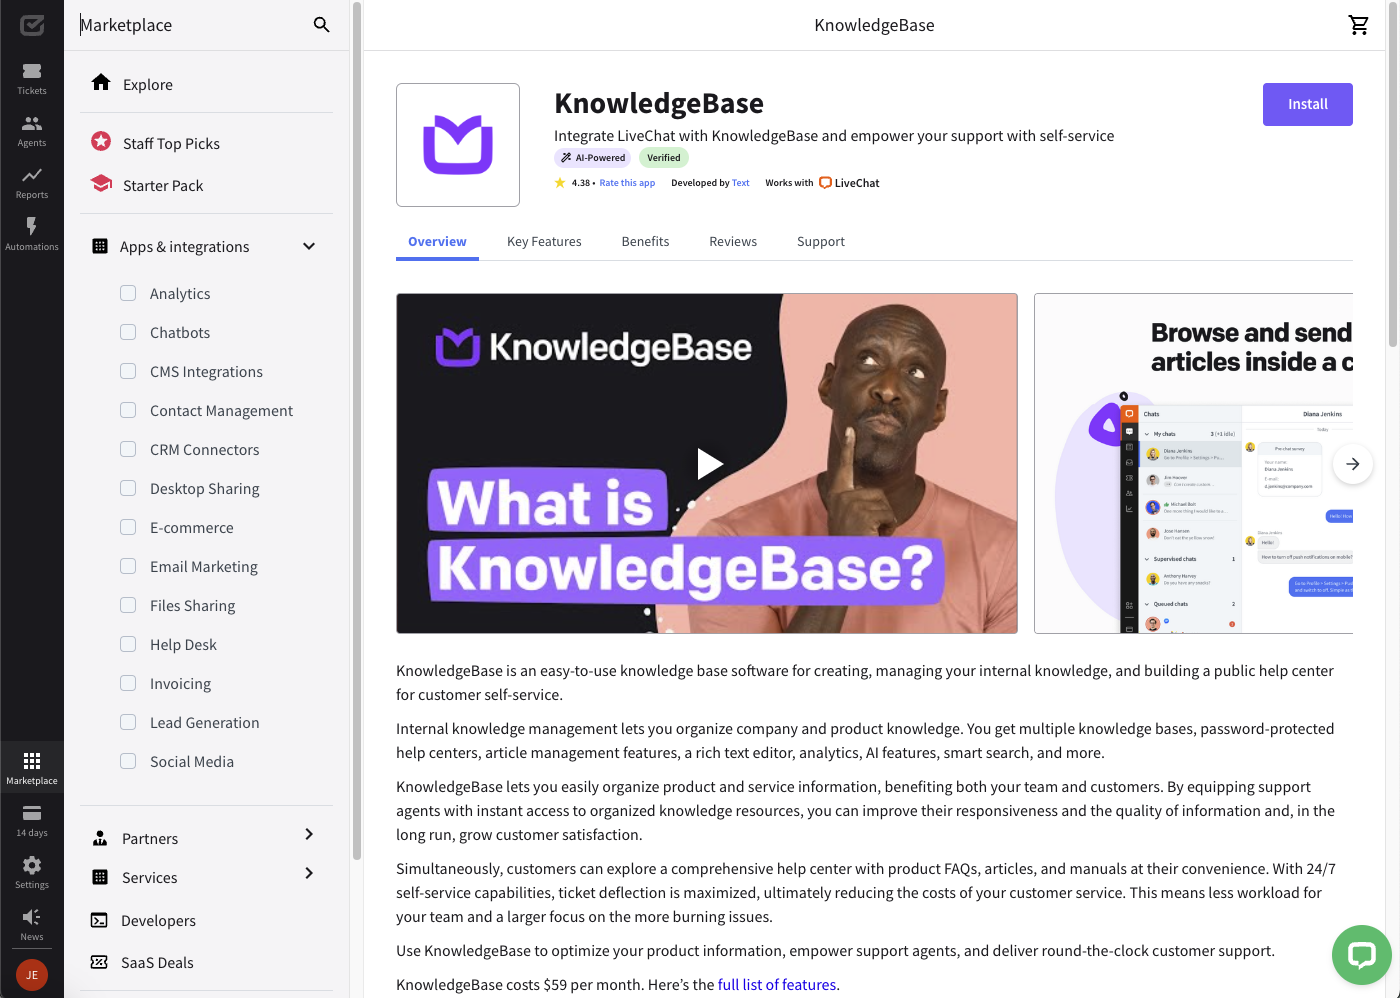Switch to the Key Features tab
The height and width of the screenshot is (998, 1400).
click(x=544, y=242)
